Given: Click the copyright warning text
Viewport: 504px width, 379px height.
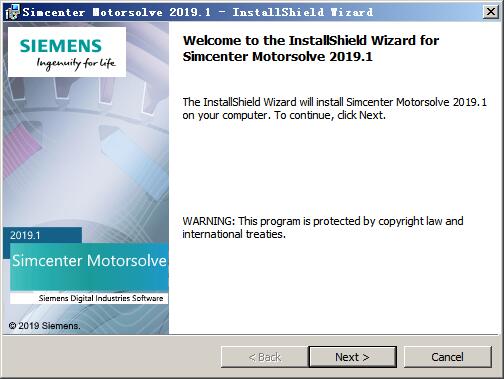Looking at the screenshot, I should point(323,227).
